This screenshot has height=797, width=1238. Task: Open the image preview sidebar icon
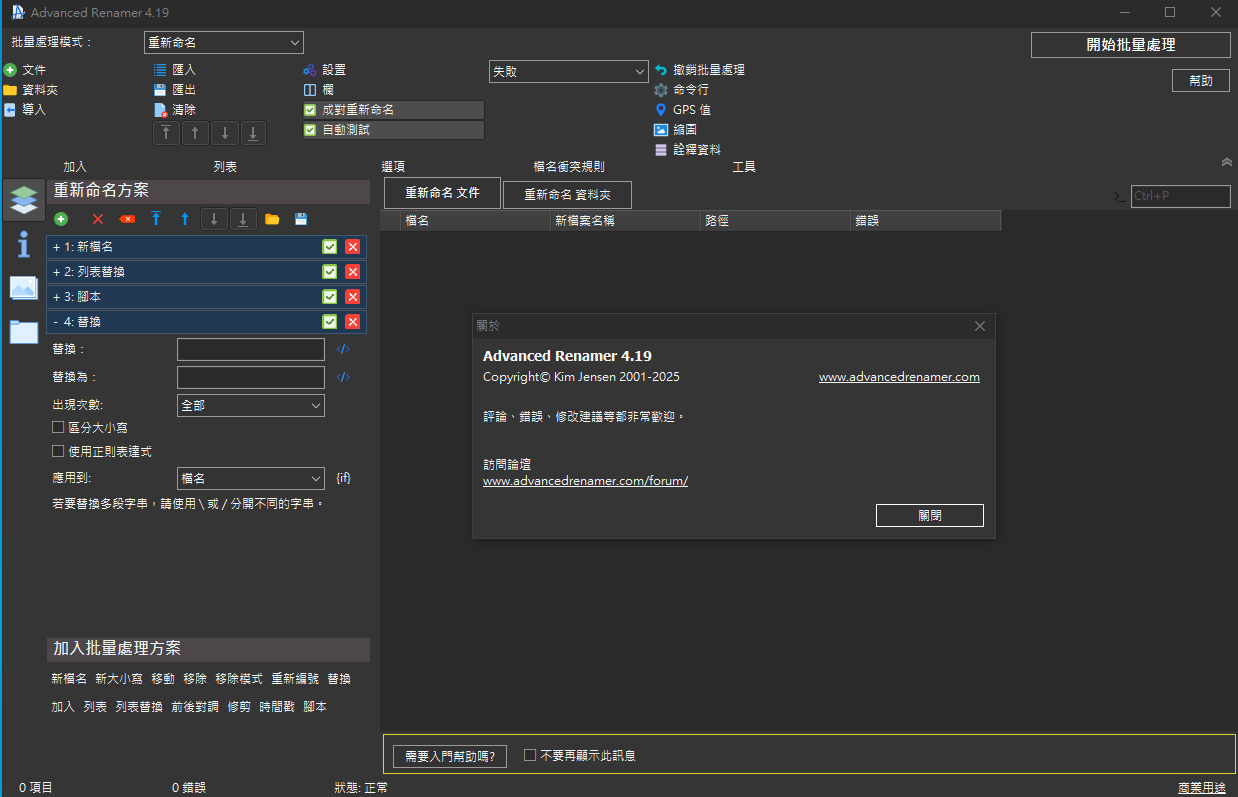tap(23, 288)
